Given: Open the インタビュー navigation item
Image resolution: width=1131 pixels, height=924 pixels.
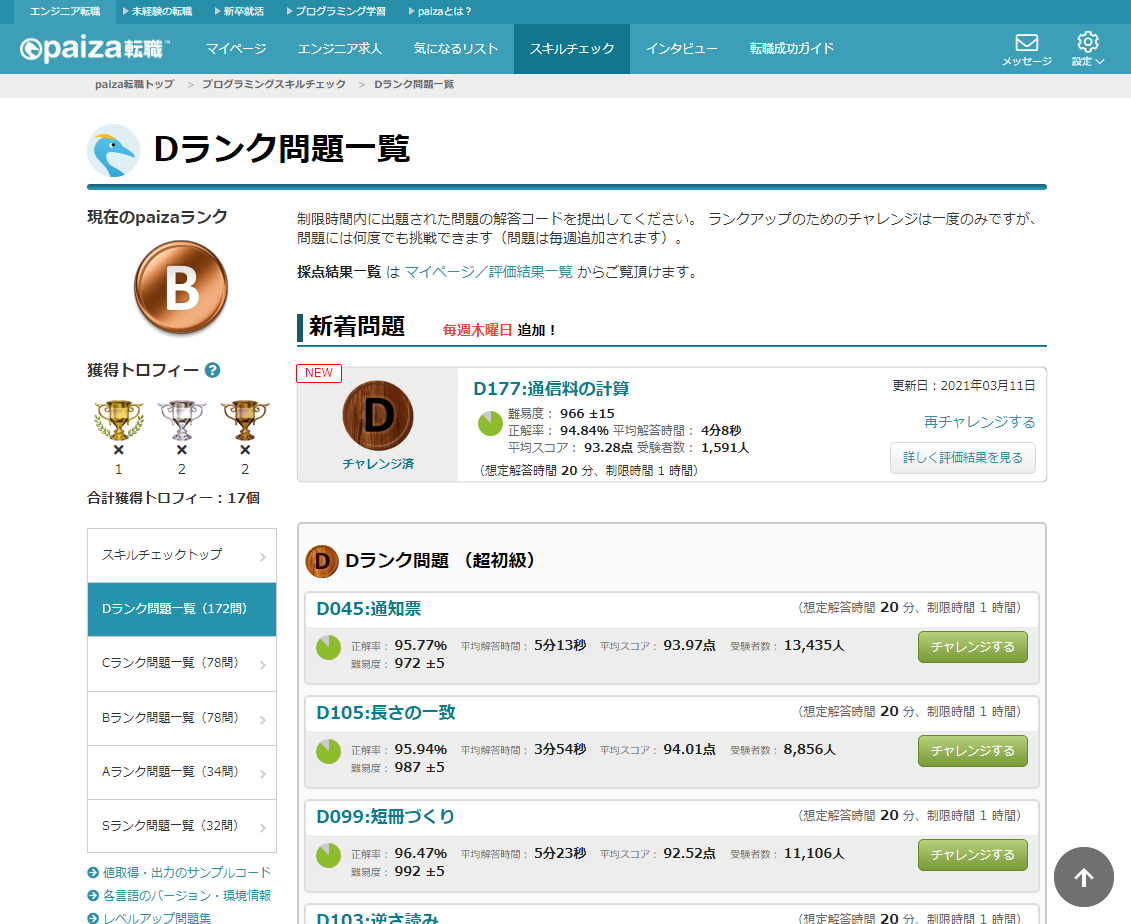Looking at the screenshot, I should tap(681, 49).
